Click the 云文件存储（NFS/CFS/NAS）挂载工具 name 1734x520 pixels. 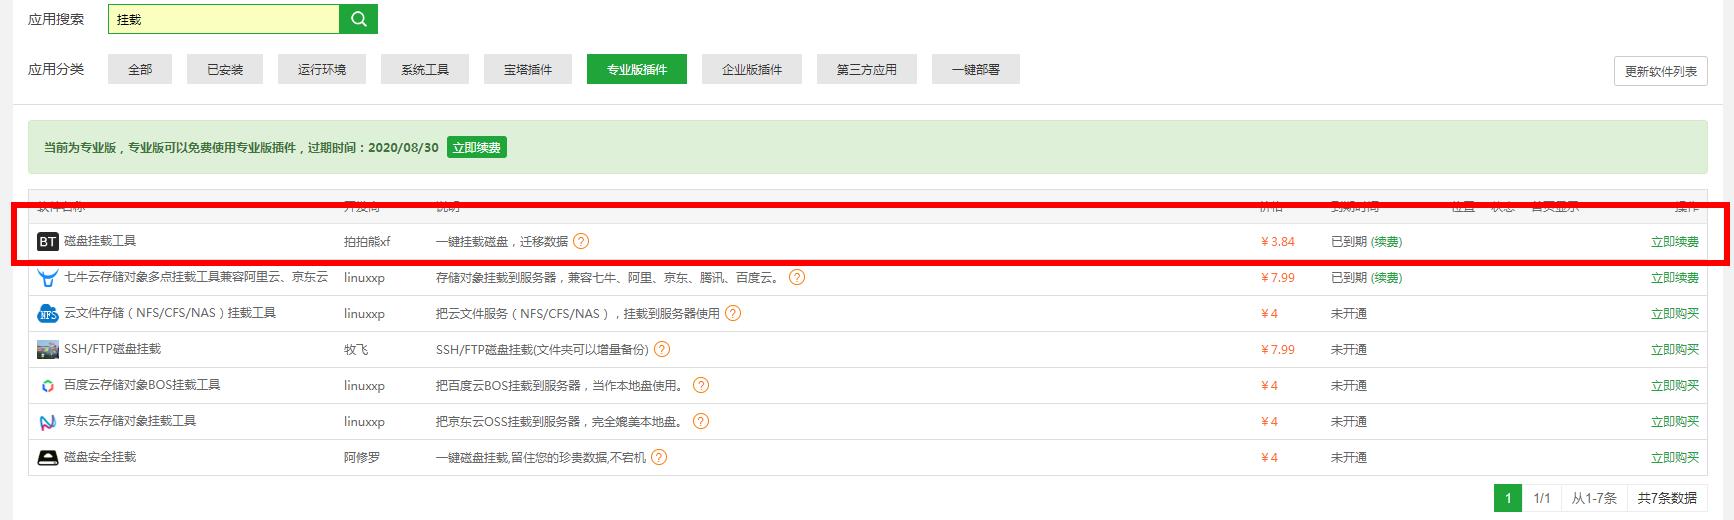point(170,313)
